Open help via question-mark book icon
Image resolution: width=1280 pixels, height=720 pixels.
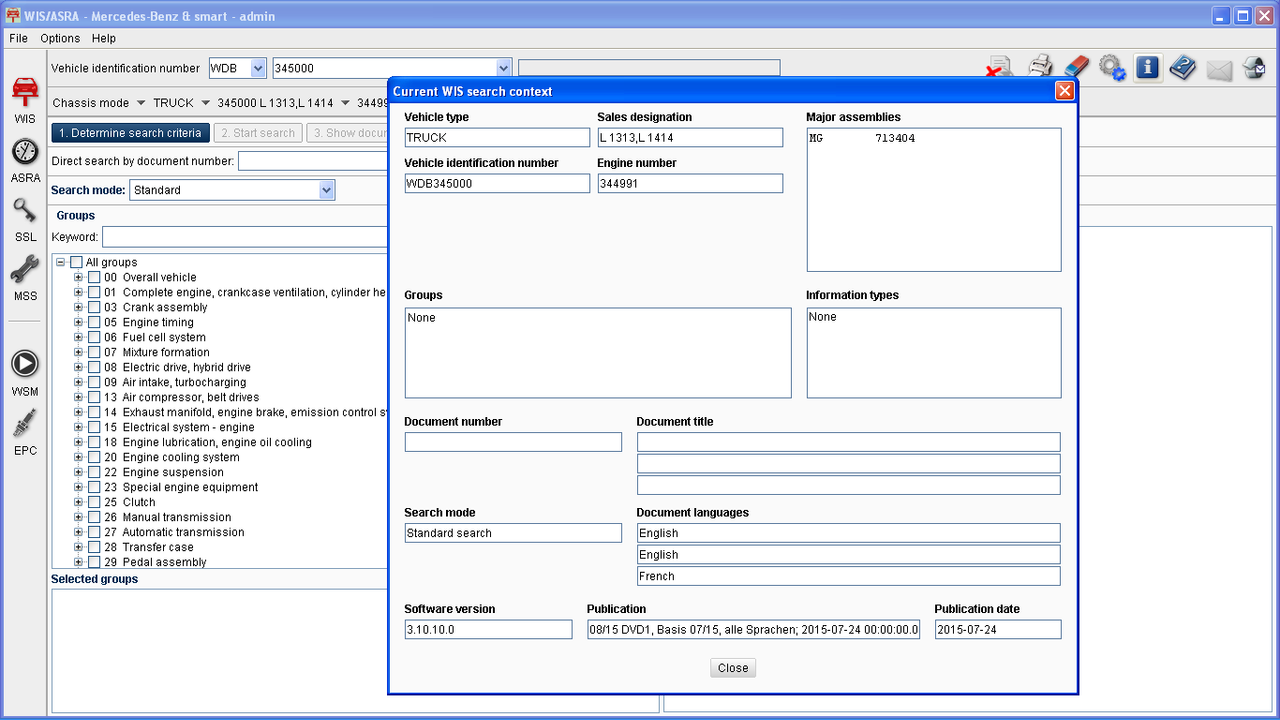click(1183, 67)
